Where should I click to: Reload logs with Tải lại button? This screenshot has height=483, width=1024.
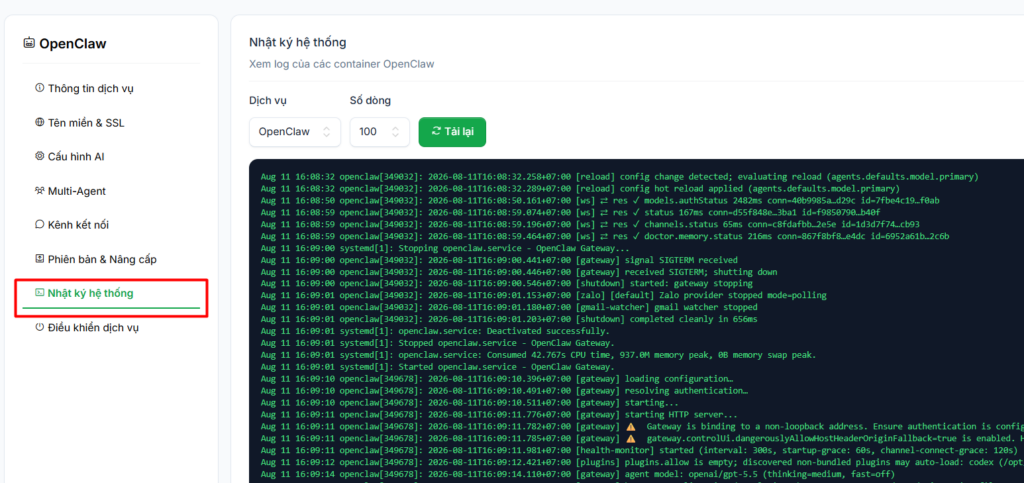click(x=452, y=132)
